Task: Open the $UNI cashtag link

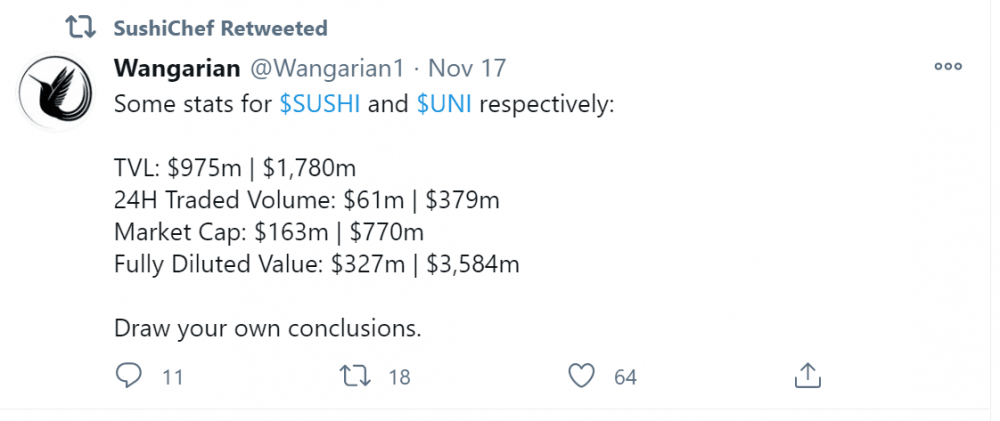Action: click(445, 104)
